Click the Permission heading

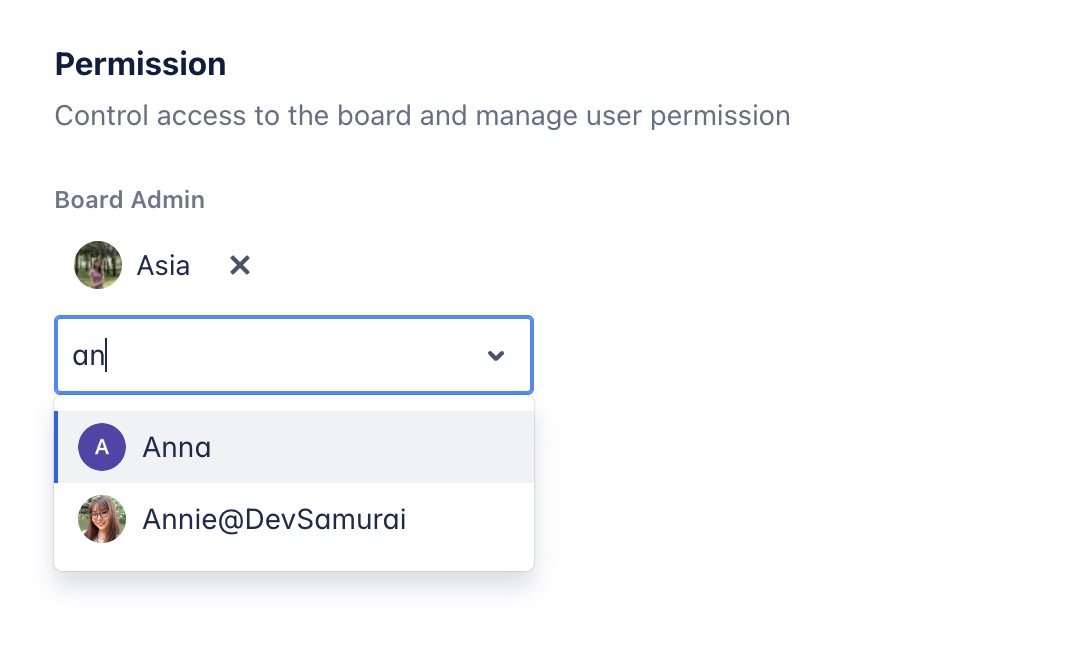pos(140,64)
